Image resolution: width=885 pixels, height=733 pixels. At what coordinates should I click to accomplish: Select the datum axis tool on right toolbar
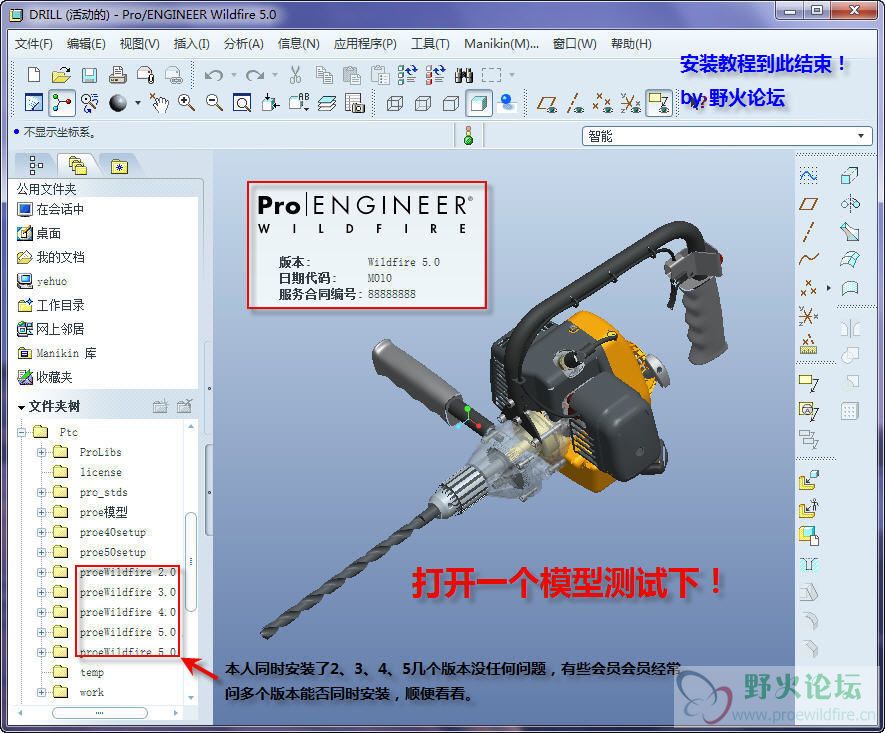[808, 231]
